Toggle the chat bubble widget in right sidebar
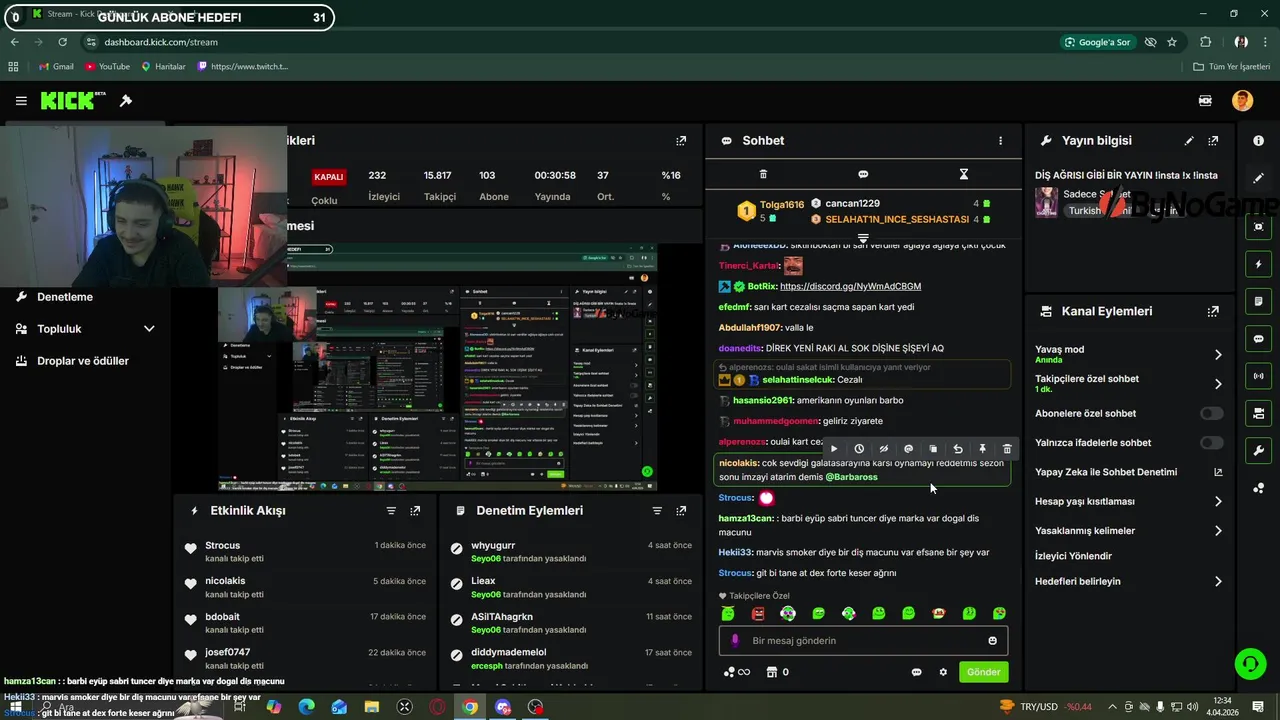This screenshot has width=1280, height=720. click(1258, 339)
